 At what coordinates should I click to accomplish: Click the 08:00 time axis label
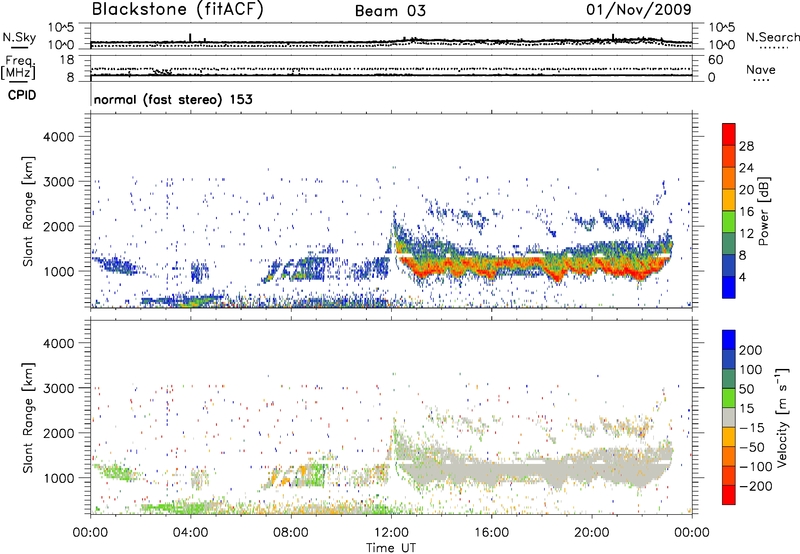[291, 533]
